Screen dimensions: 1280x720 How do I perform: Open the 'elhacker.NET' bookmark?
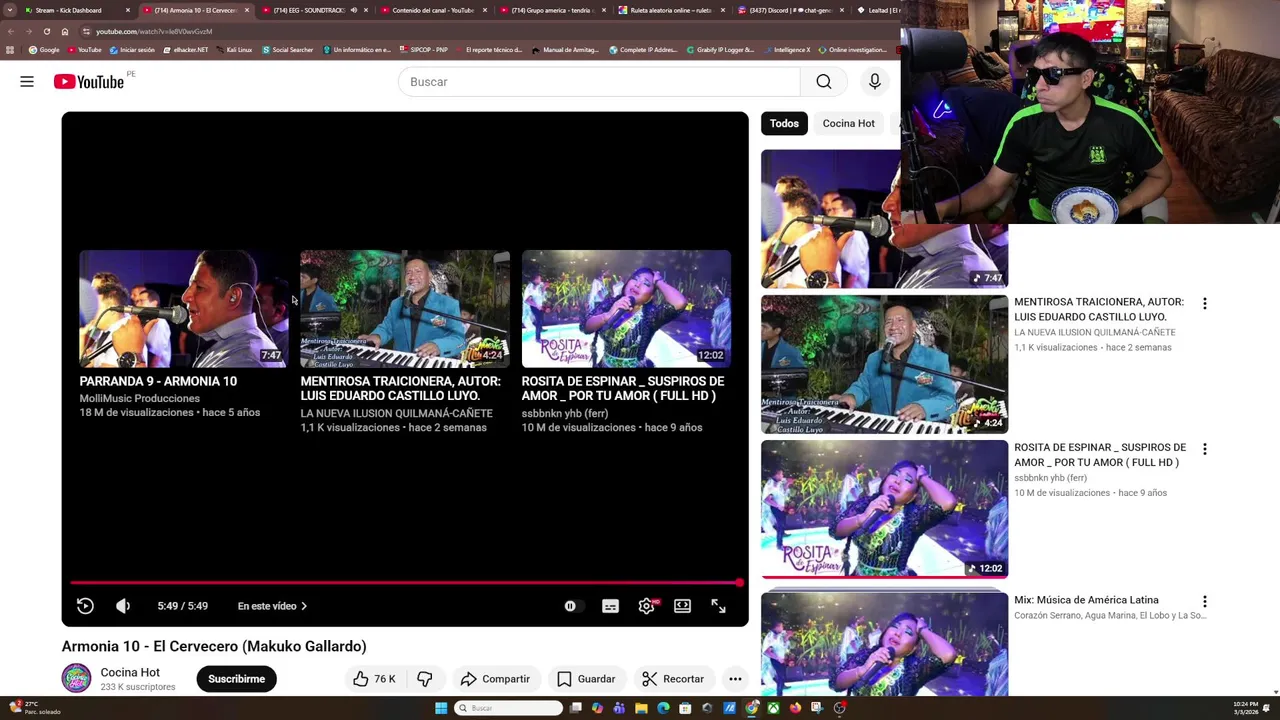tap(185, 50)
